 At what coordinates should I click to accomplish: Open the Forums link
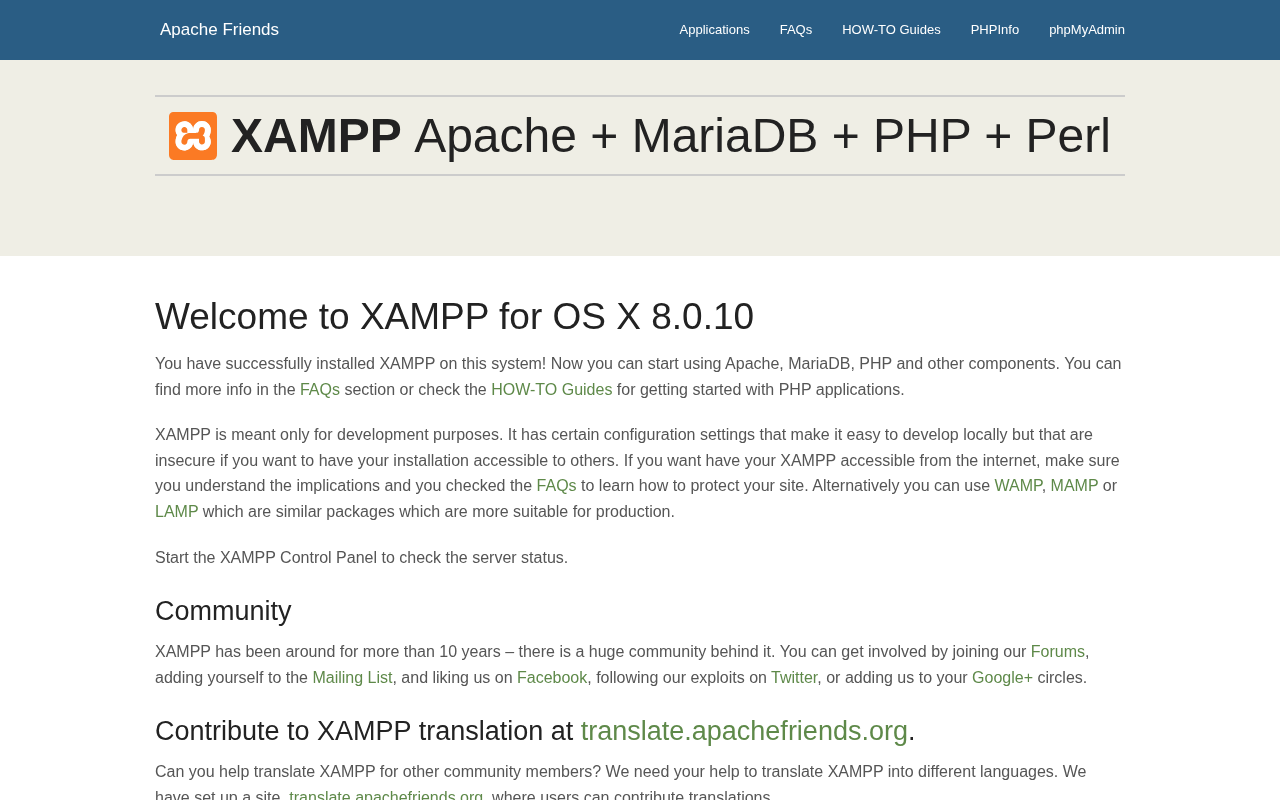pos(1058,652)
